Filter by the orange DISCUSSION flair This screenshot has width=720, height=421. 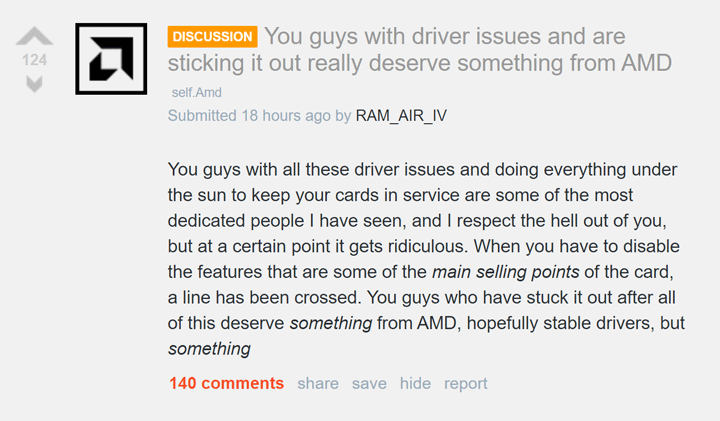212,37
